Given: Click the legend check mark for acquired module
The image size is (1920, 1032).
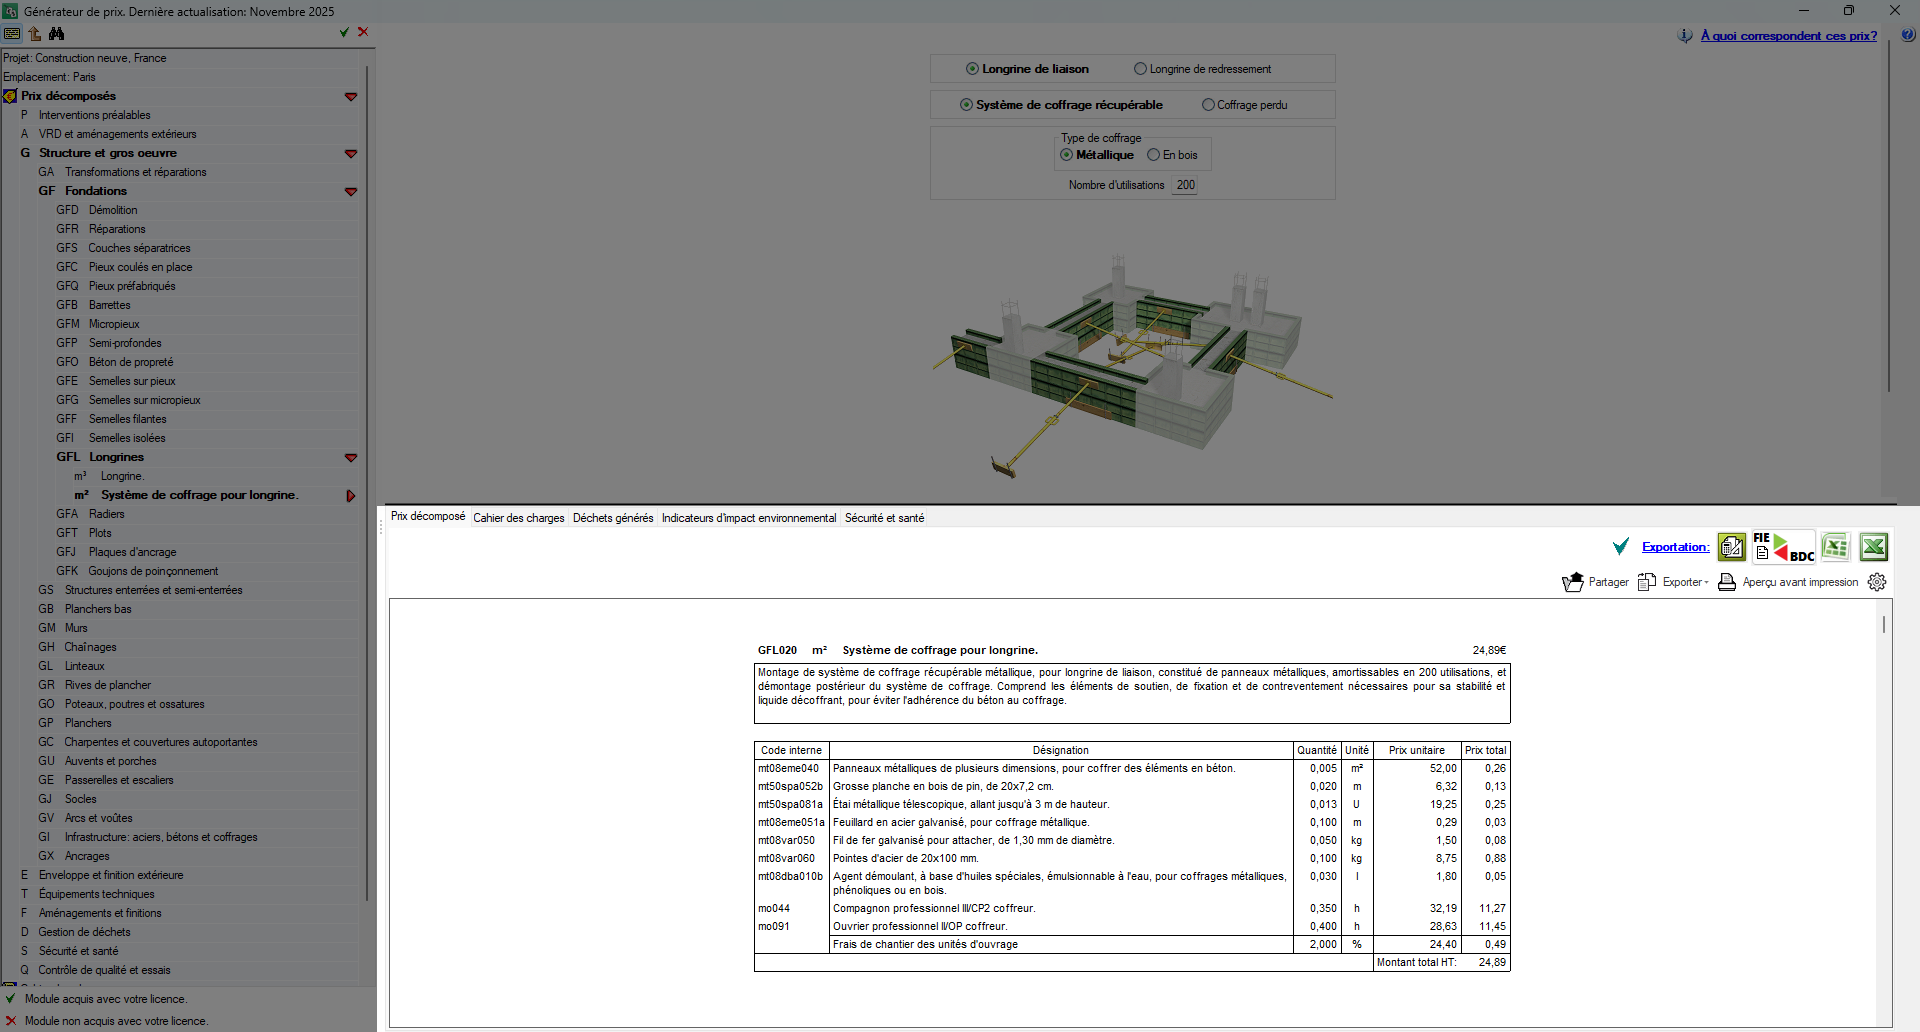Looking at the screenshot, I should coord(11,999).
